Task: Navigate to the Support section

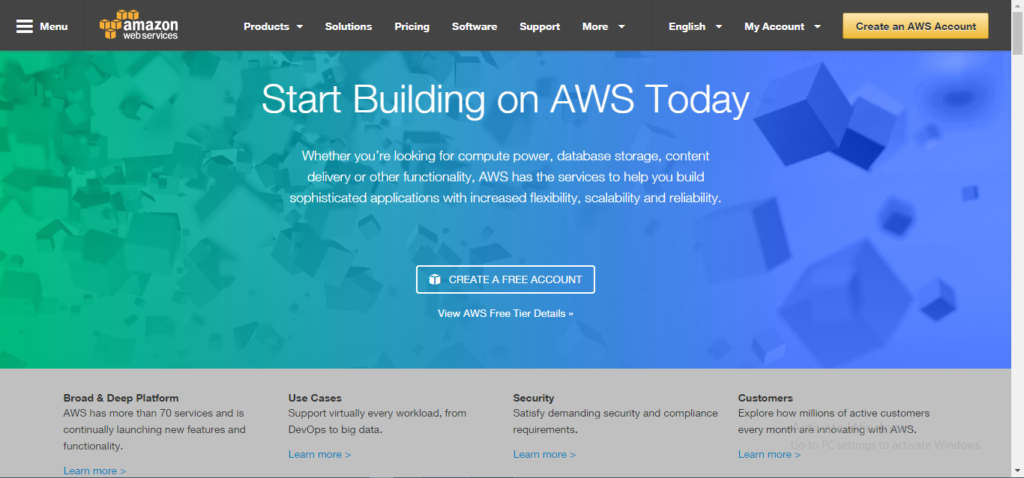Action: 540,27
